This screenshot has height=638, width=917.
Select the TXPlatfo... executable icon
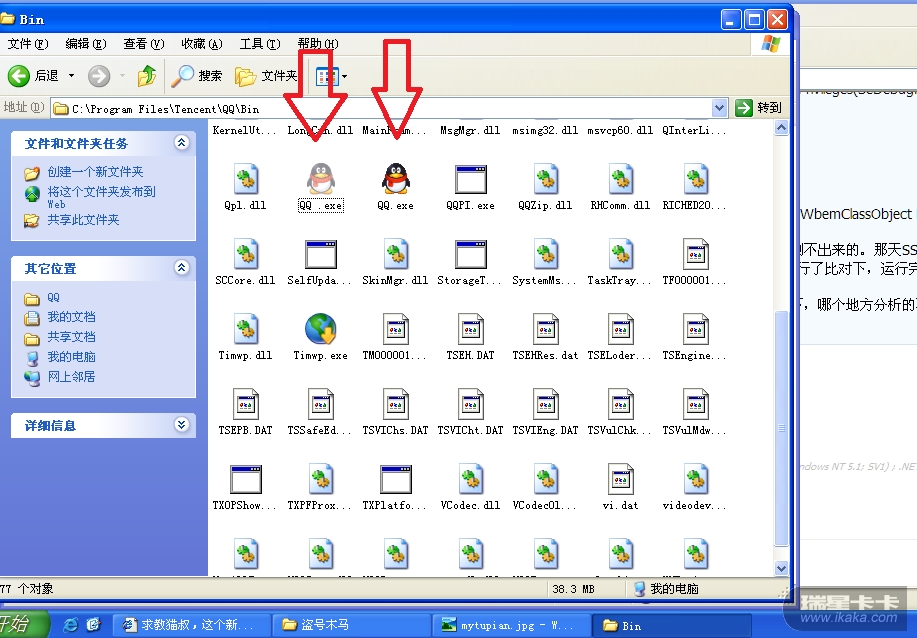point(396,479)
